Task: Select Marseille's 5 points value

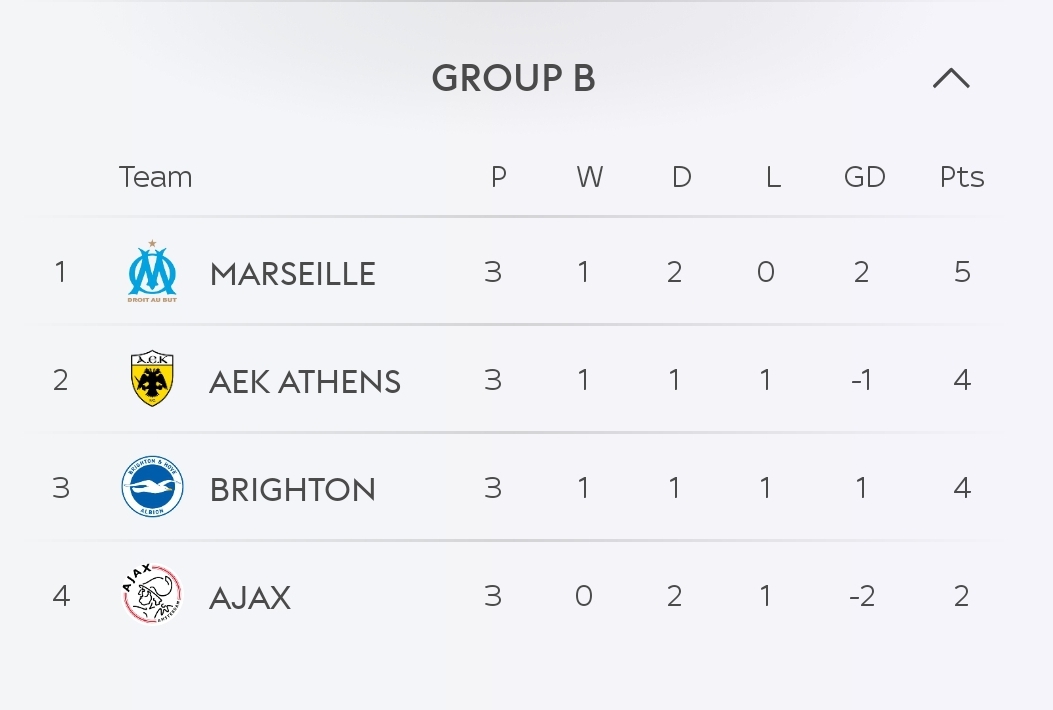Action: click(962, 271)
